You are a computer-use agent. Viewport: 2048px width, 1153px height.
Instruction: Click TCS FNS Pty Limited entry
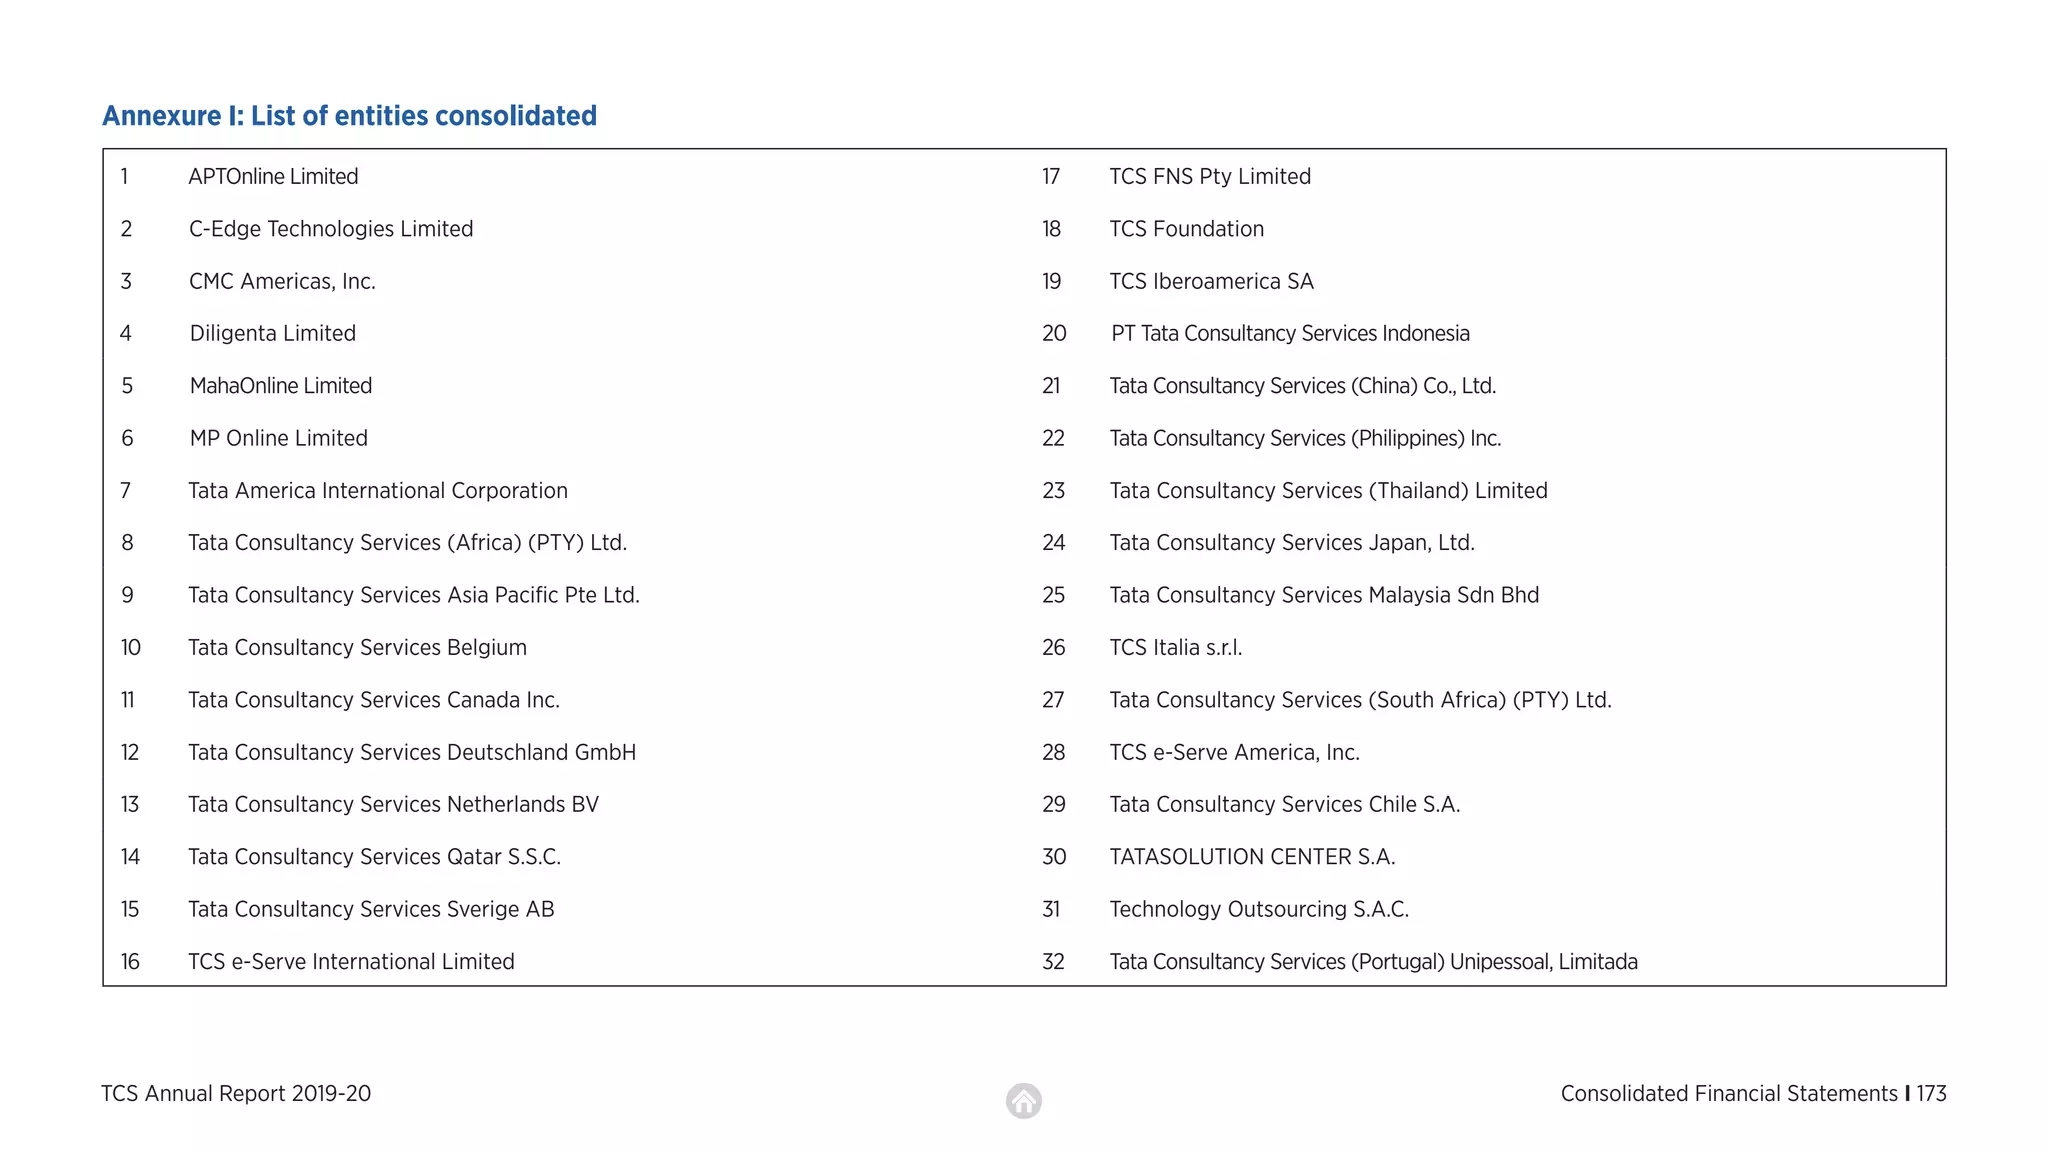[1210, 177]
